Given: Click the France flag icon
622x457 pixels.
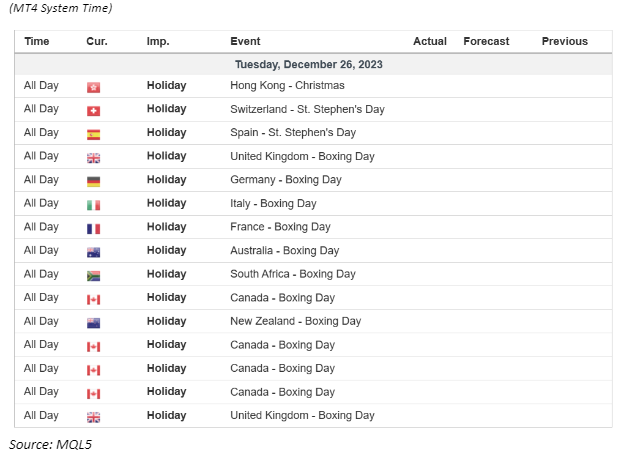Looking at the screenshot, I should [94, 227].
